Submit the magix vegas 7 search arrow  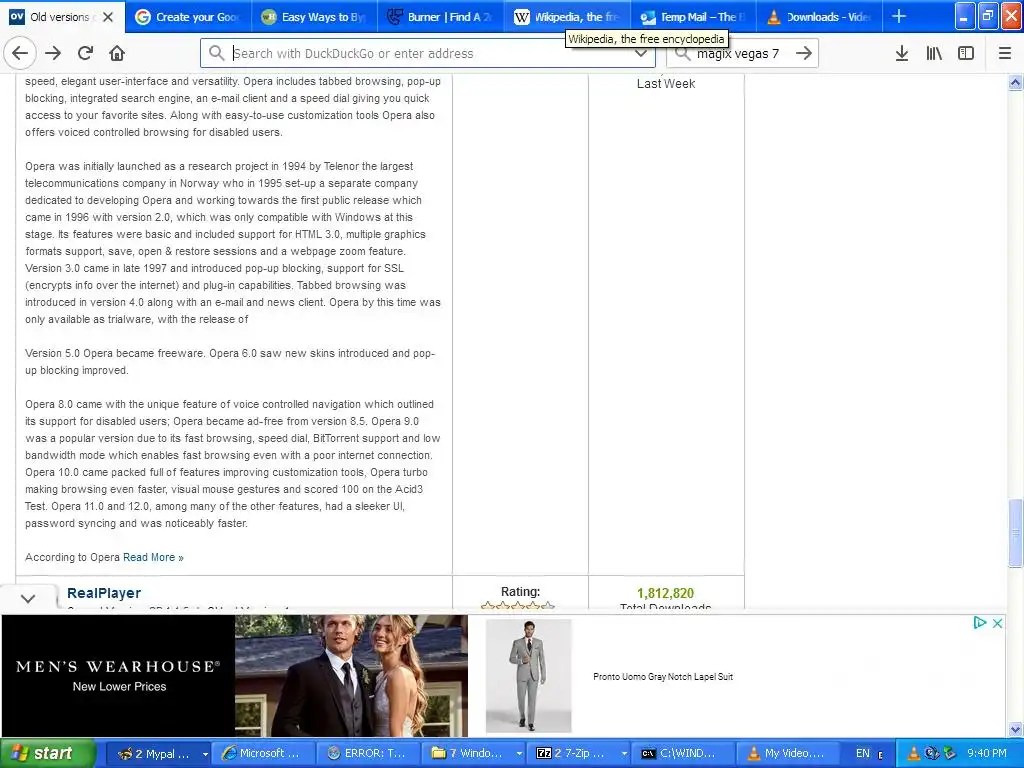tap(804, 54)
